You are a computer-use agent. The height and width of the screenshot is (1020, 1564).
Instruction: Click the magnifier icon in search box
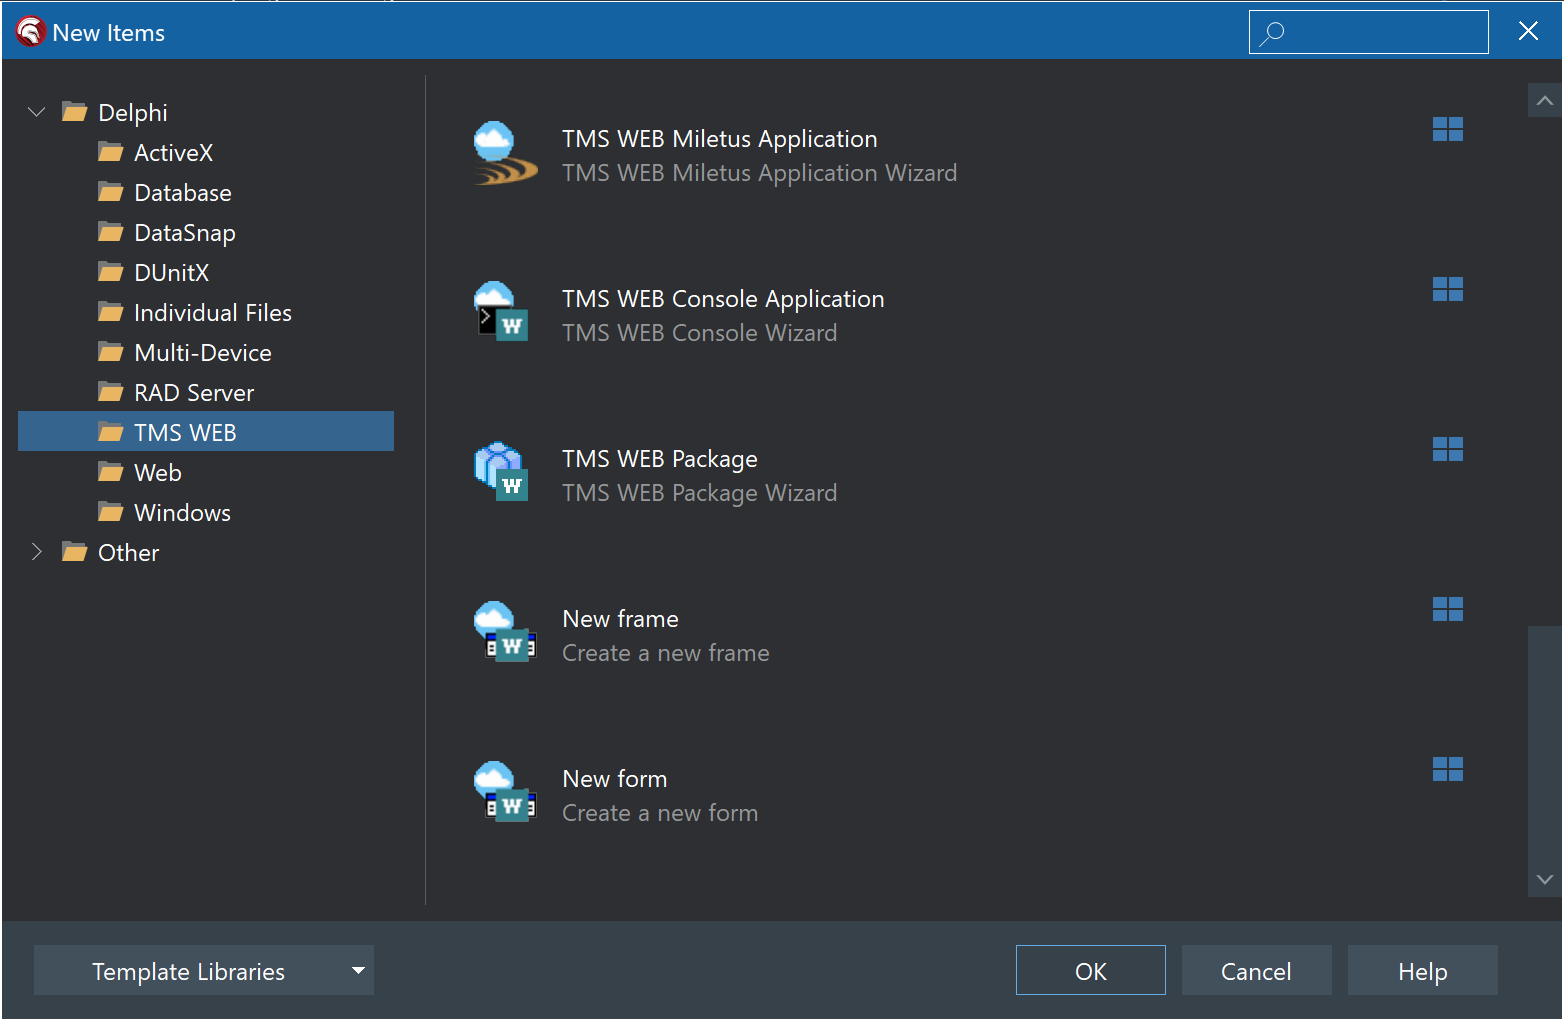click(x=1272, y=33)
